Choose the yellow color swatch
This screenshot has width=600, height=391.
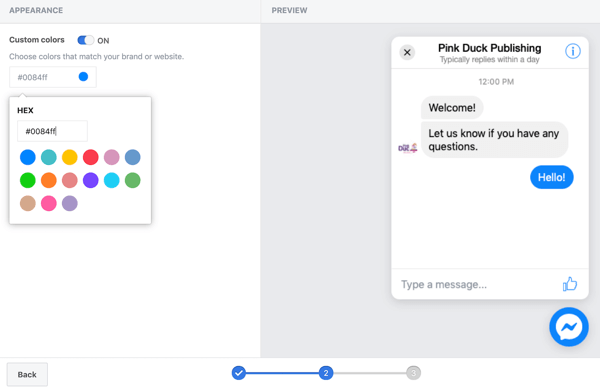coord(70,157)
